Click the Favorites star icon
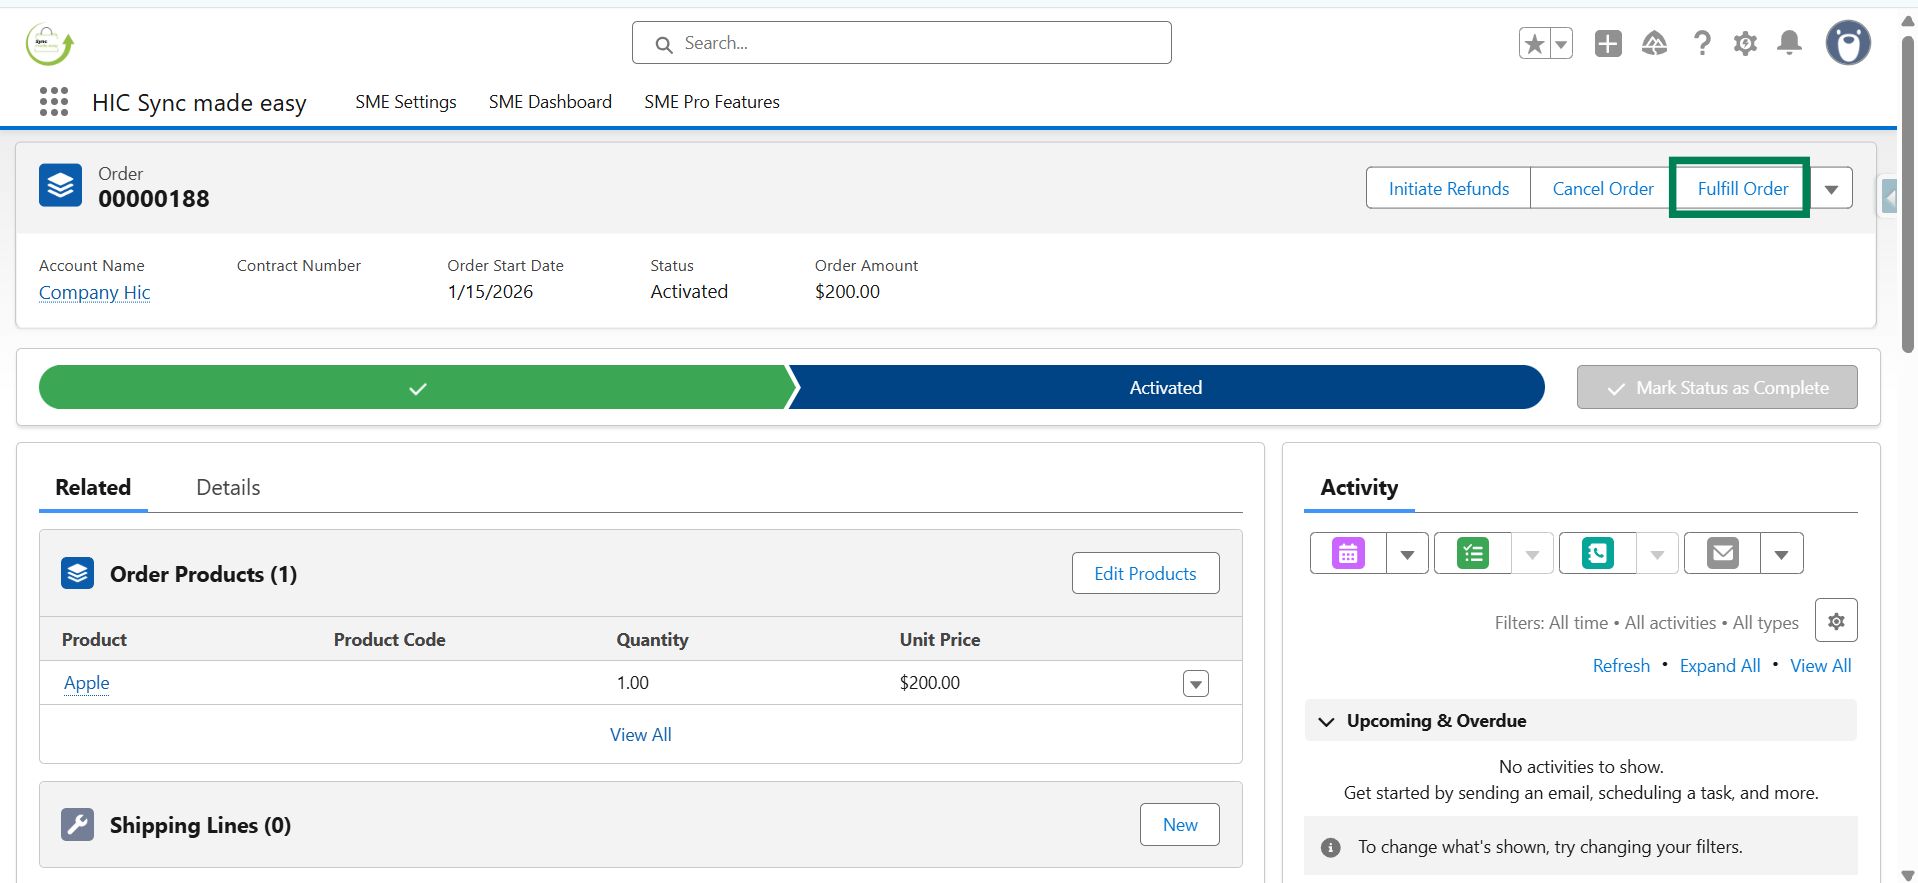The width and height of the screenshot is (1918, 883). [1534, 43]
